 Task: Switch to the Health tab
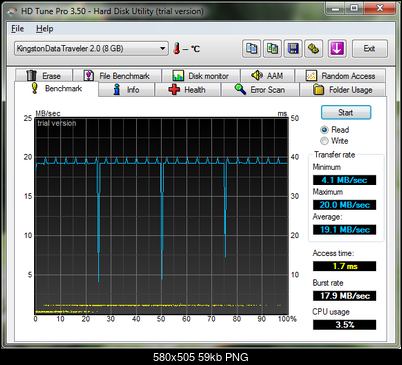point(188,90)
